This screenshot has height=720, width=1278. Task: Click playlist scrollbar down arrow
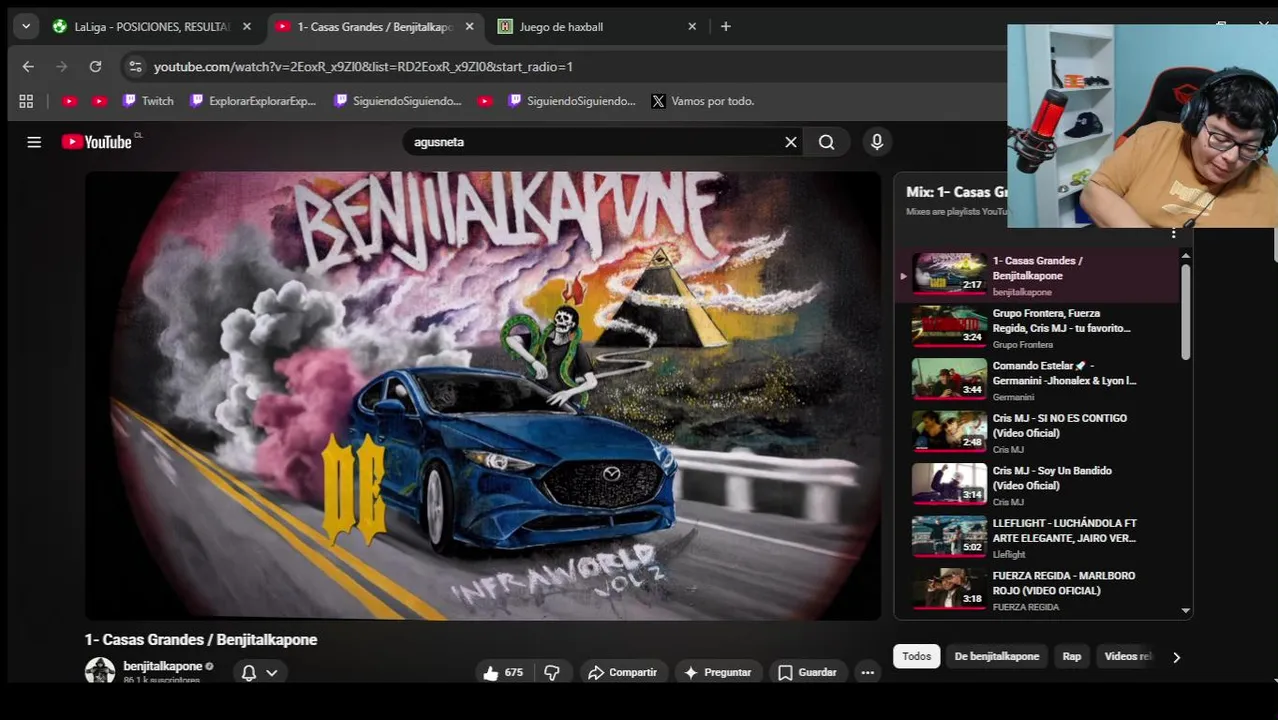coord(1186,610)
